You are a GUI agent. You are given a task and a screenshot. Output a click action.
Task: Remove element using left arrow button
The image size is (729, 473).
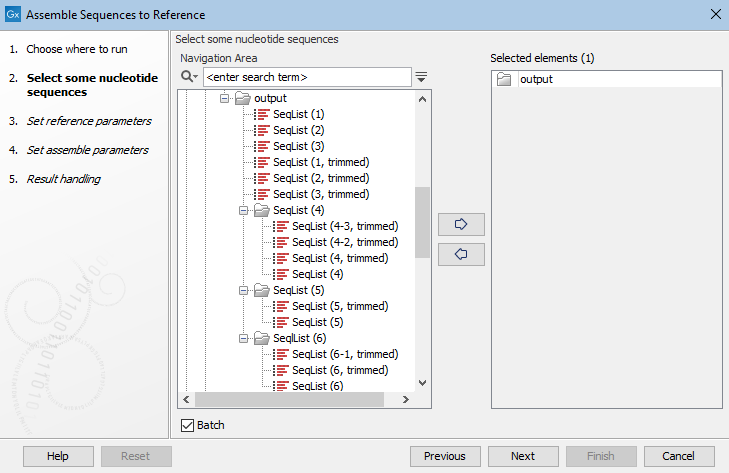[x=461, y=254]
